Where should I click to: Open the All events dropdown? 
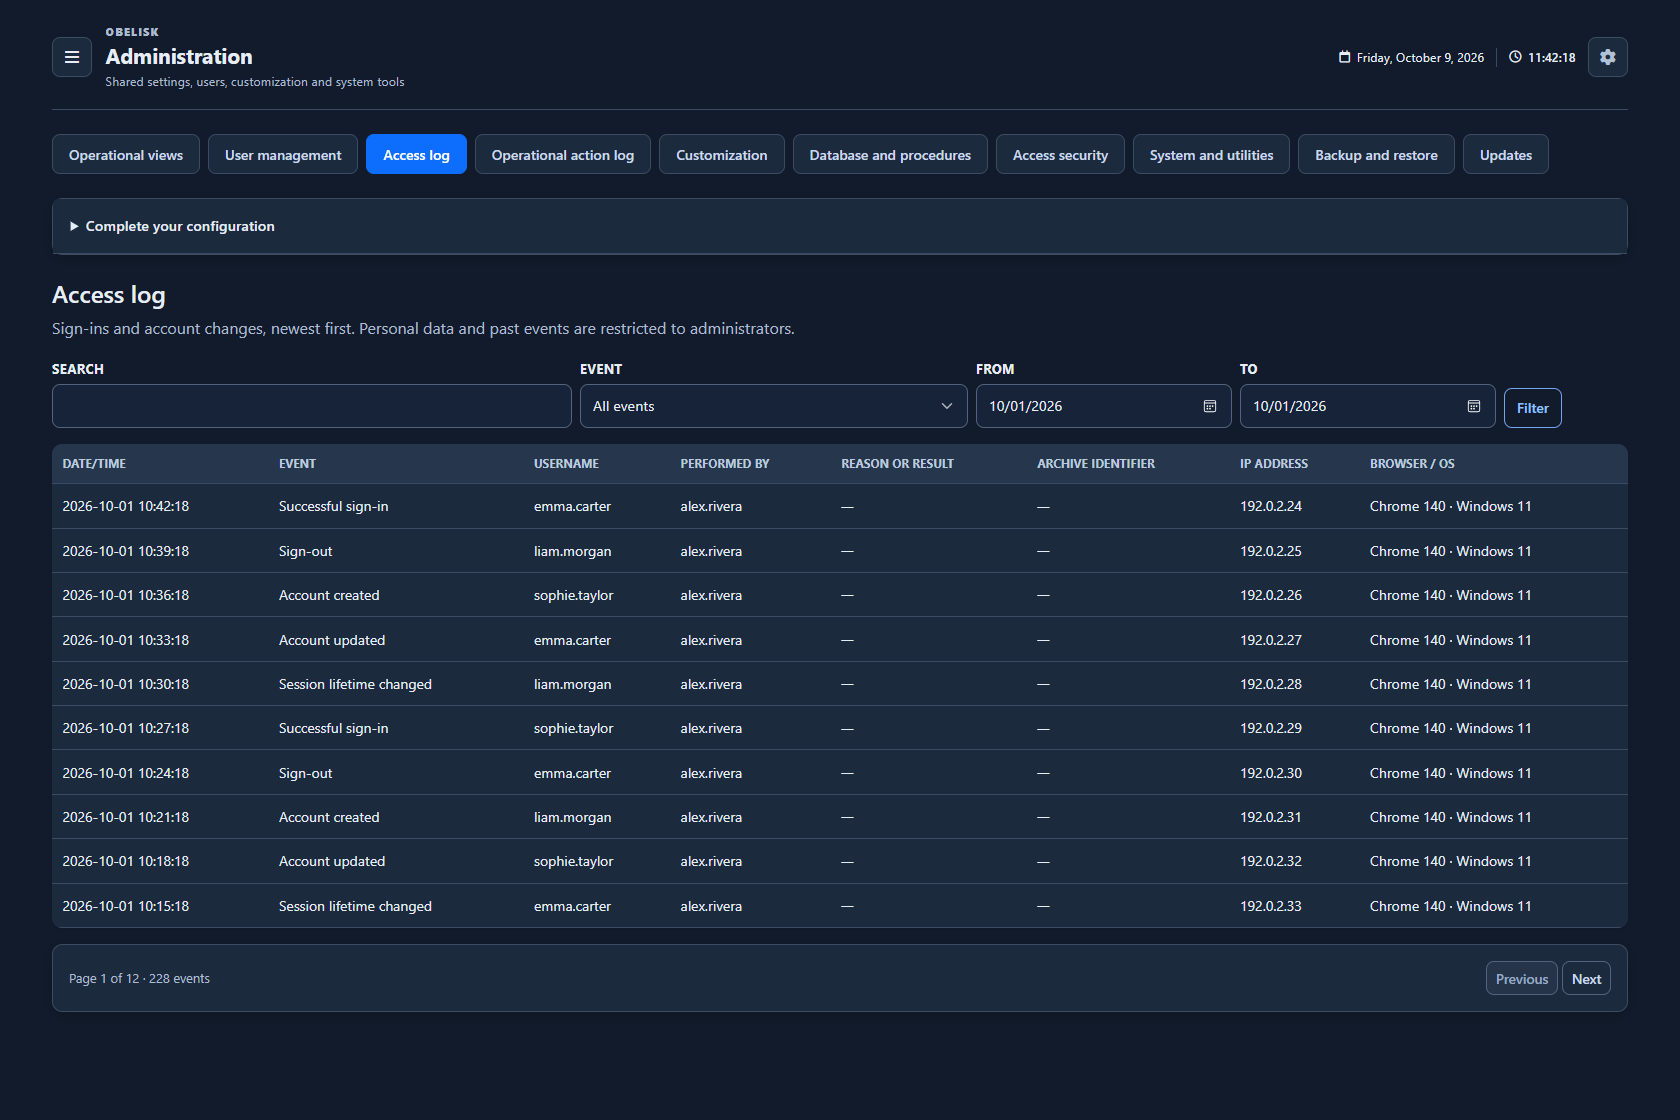tap(774, 406)
